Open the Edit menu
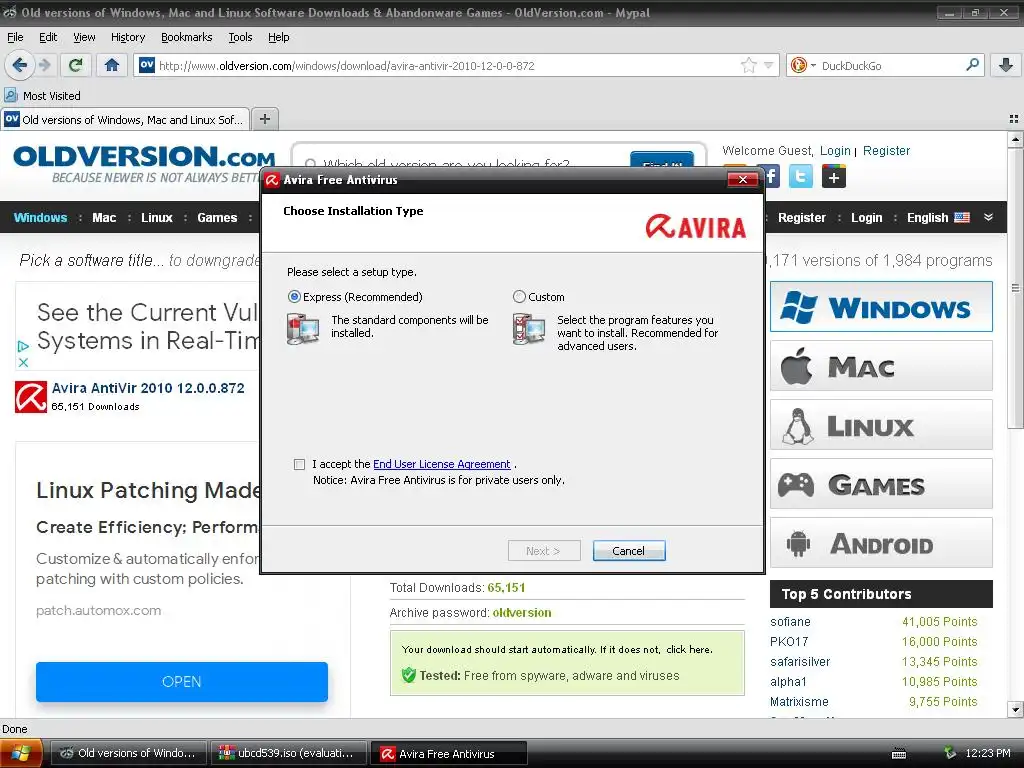Image resolution: width=1024 pixels, height=768 pixels. [x=48, y=37]
